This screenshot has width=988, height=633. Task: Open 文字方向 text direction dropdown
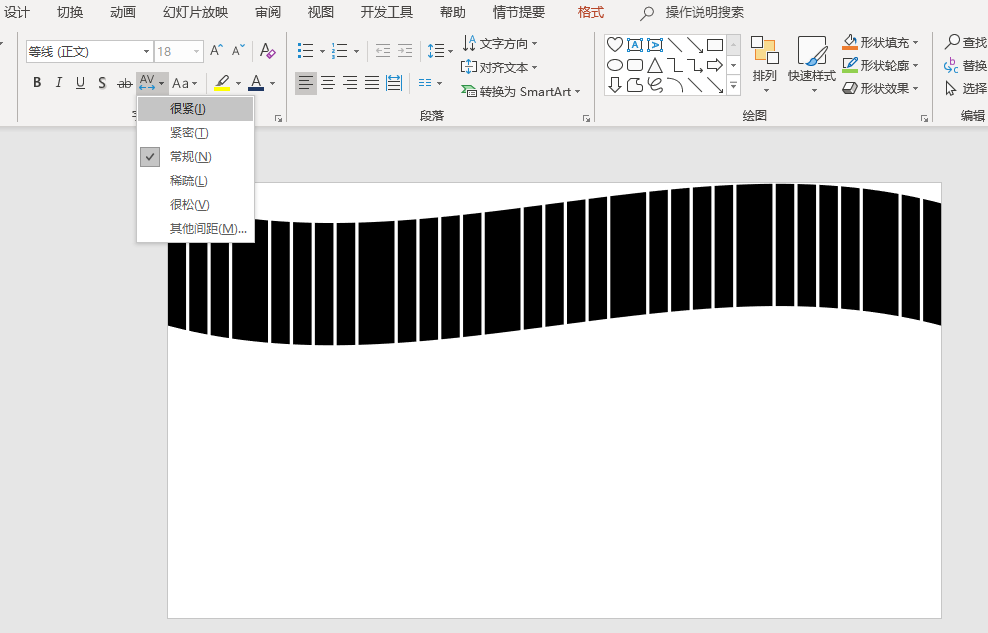pyautogui.click(x=500, y=43)
